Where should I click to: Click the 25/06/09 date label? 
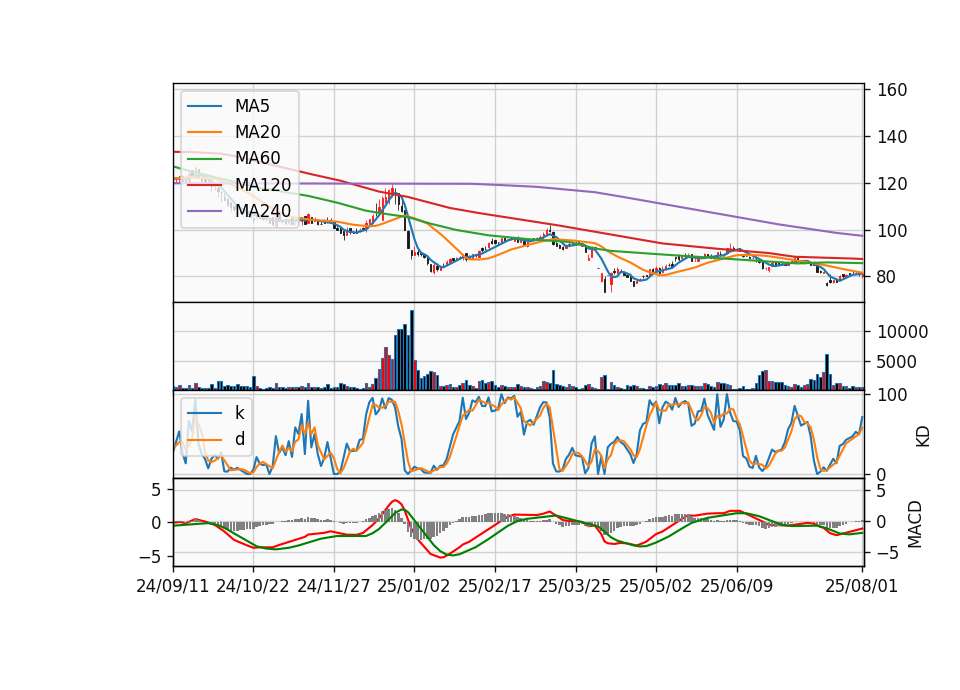point(737,586)
